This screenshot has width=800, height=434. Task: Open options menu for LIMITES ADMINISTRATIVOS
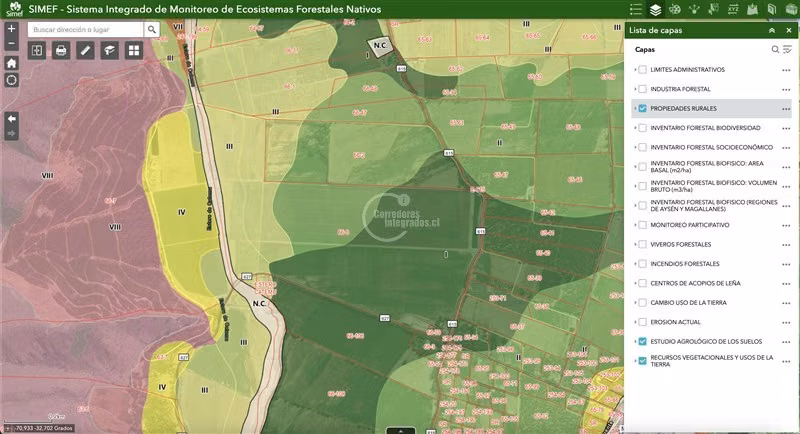coord(786,70)
